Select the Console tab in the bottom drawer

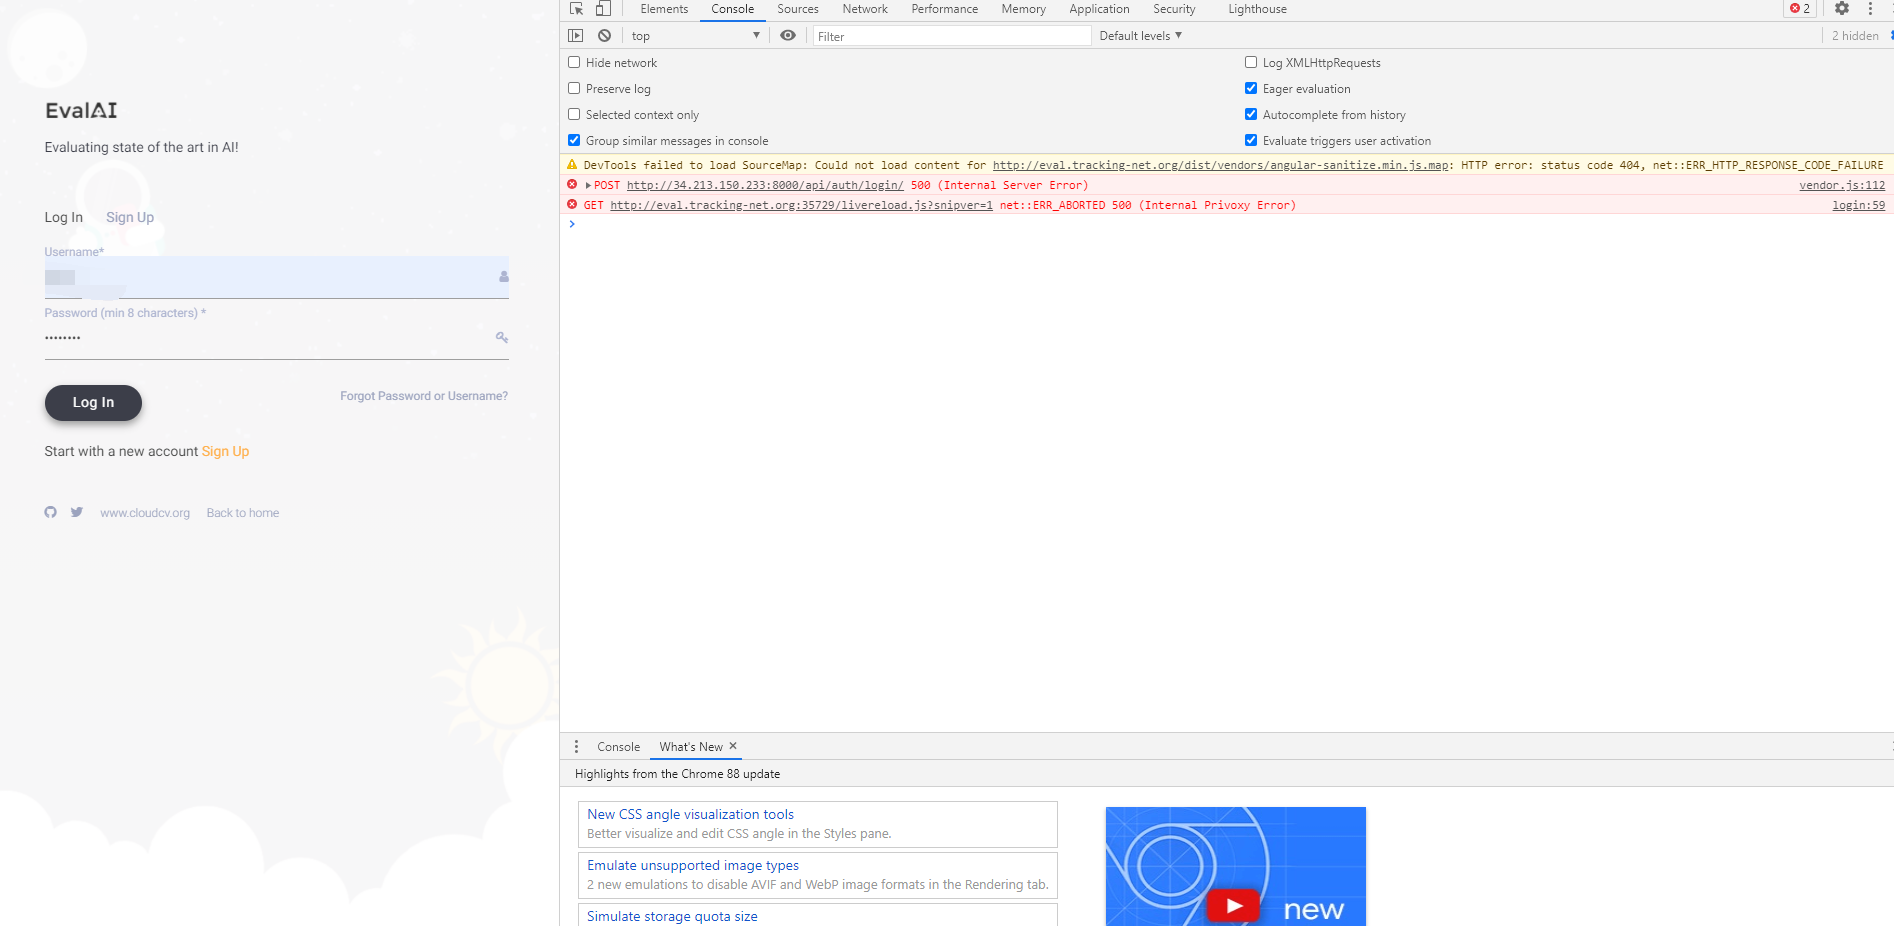tap(618, 747)
